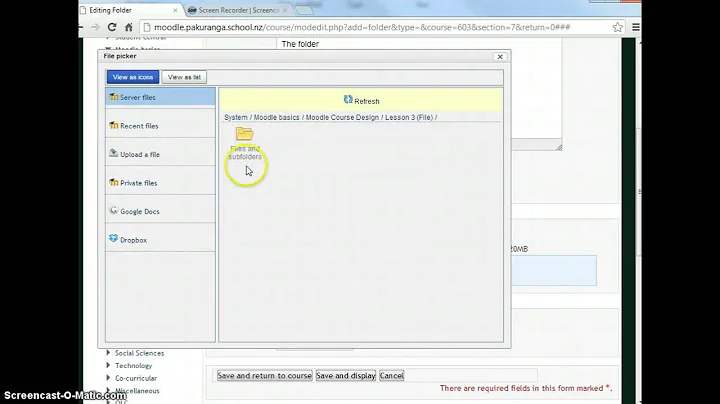Reload the browser page
Viewport: 720px width, 404px height.
click(112, 27)
